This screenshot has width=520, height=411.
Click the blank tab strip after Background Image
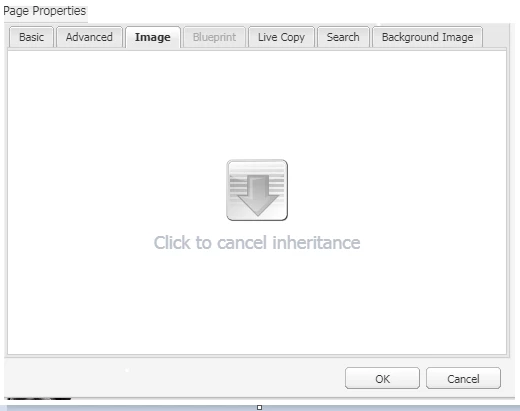tap(495, 37)
